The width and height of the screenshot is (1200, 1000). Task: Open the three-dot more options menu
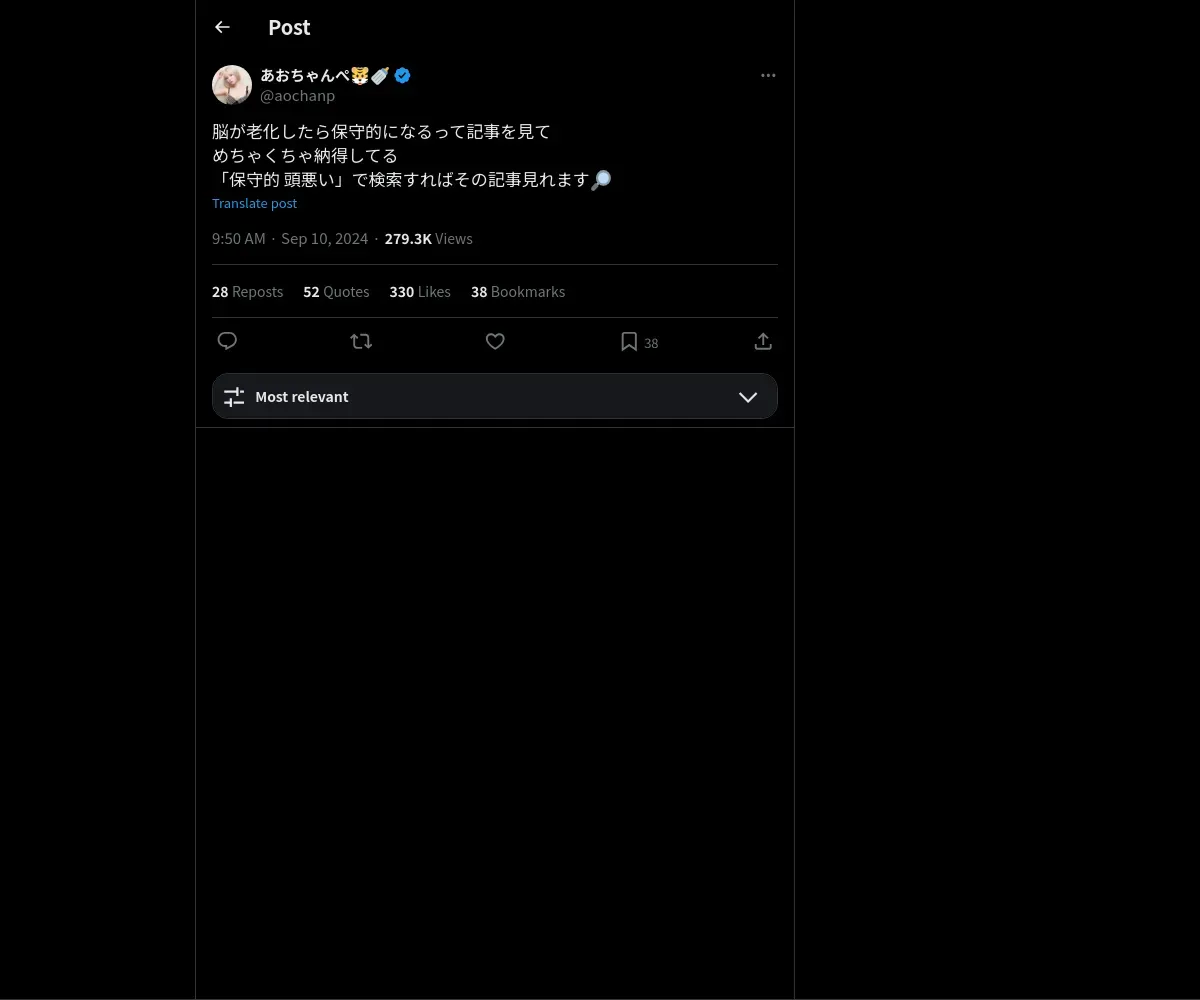coord(768,76)
